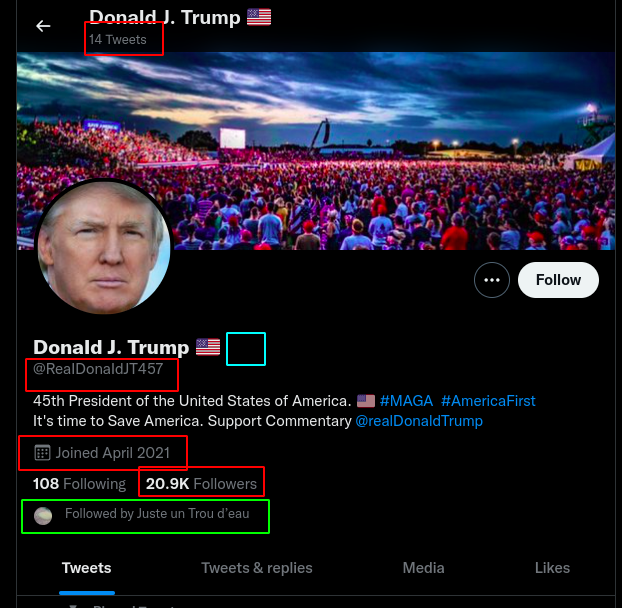Viewport: 622px width, 608px height.
Task: Click the flag emoji in the bio text
Action: pyautogui.click(x=365, y=401)
